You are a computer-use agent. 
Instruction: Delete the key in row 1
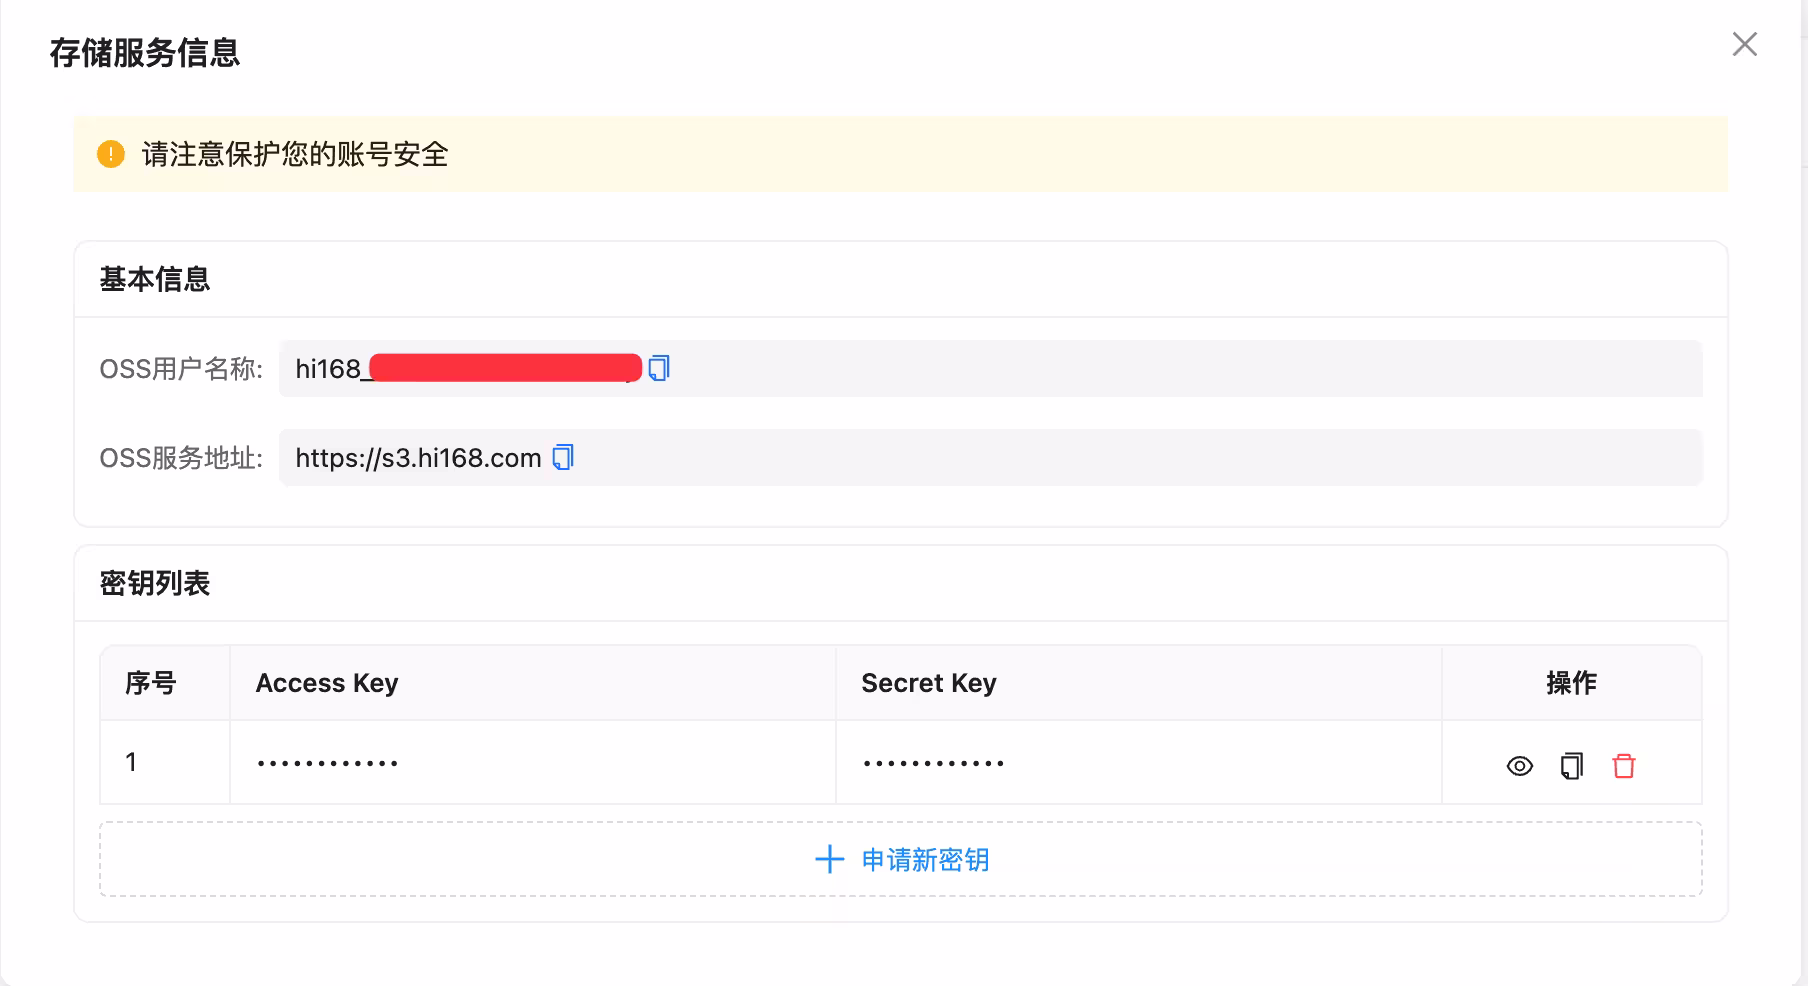1623,766
